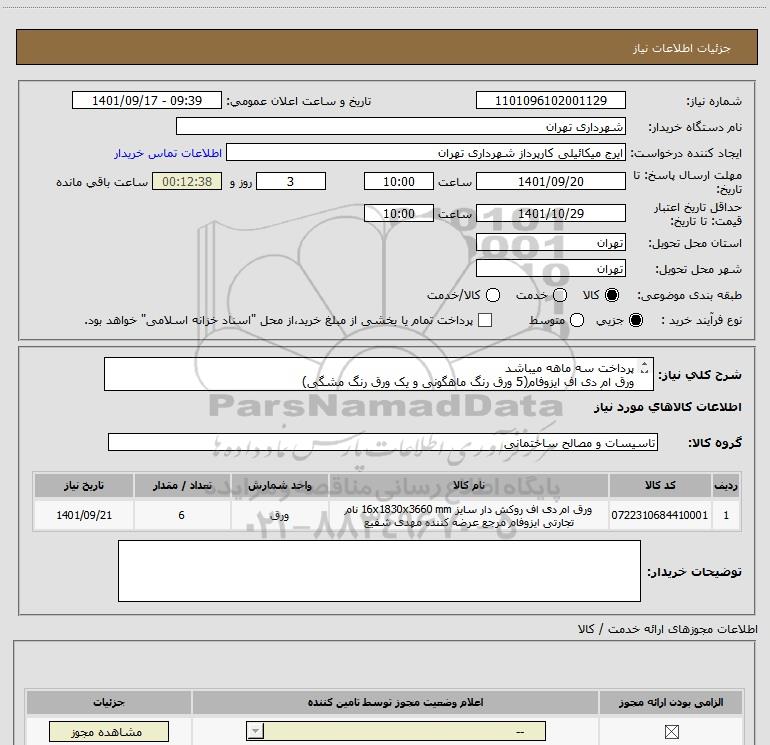Viewport: 770px width, 745px height.
Task: Click the need date cell 1401/09/21
Action: 84,515
